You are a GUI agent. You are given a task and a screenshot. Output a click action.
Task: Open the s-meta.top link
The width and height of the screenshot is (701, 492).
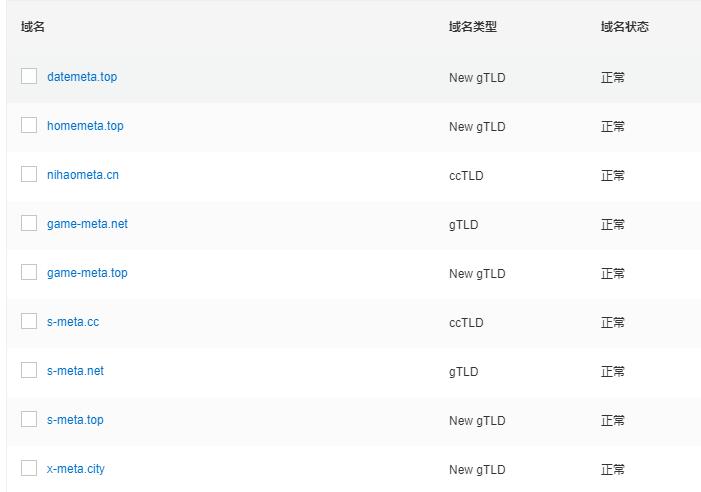tap(75, 420)
